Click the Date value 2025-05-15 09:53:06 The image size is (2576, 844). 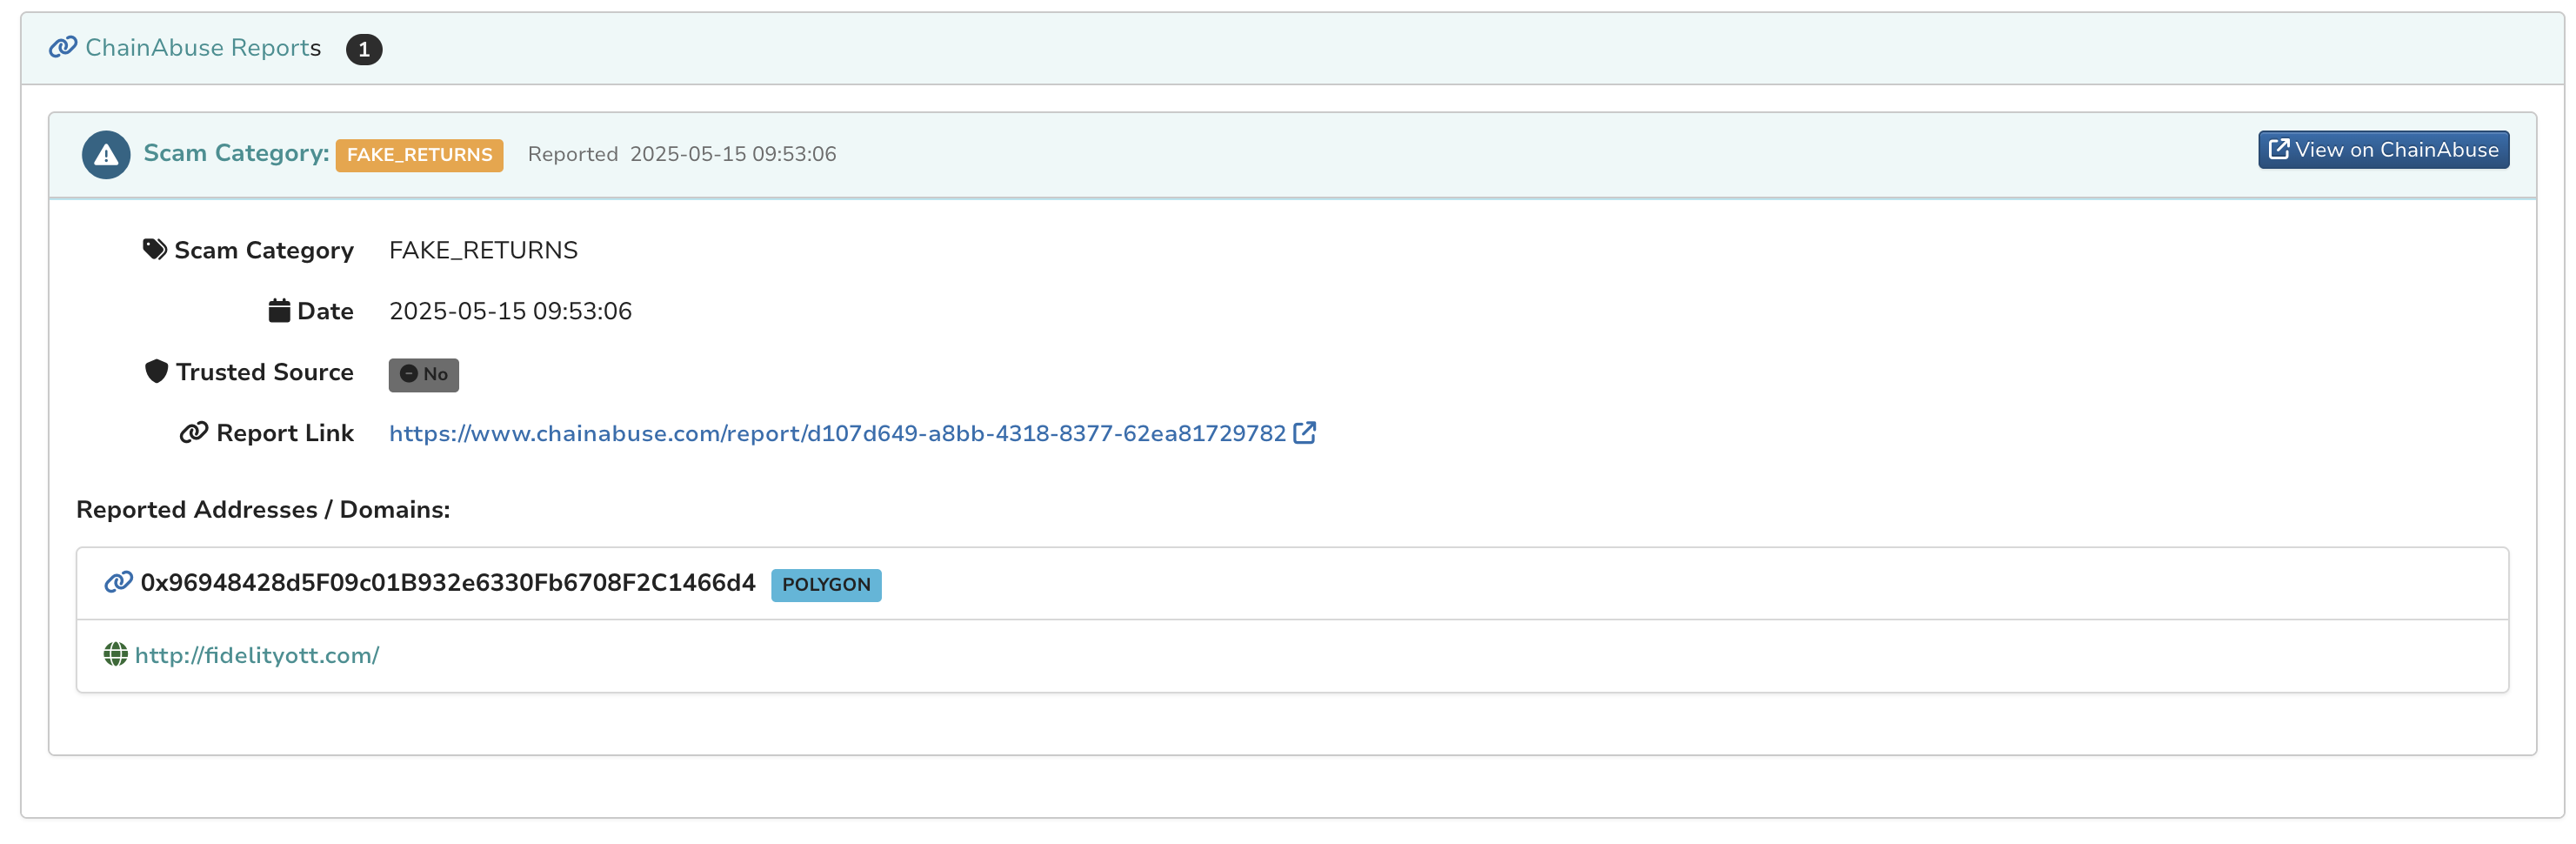pyautogui.click(x=510, y=311)
